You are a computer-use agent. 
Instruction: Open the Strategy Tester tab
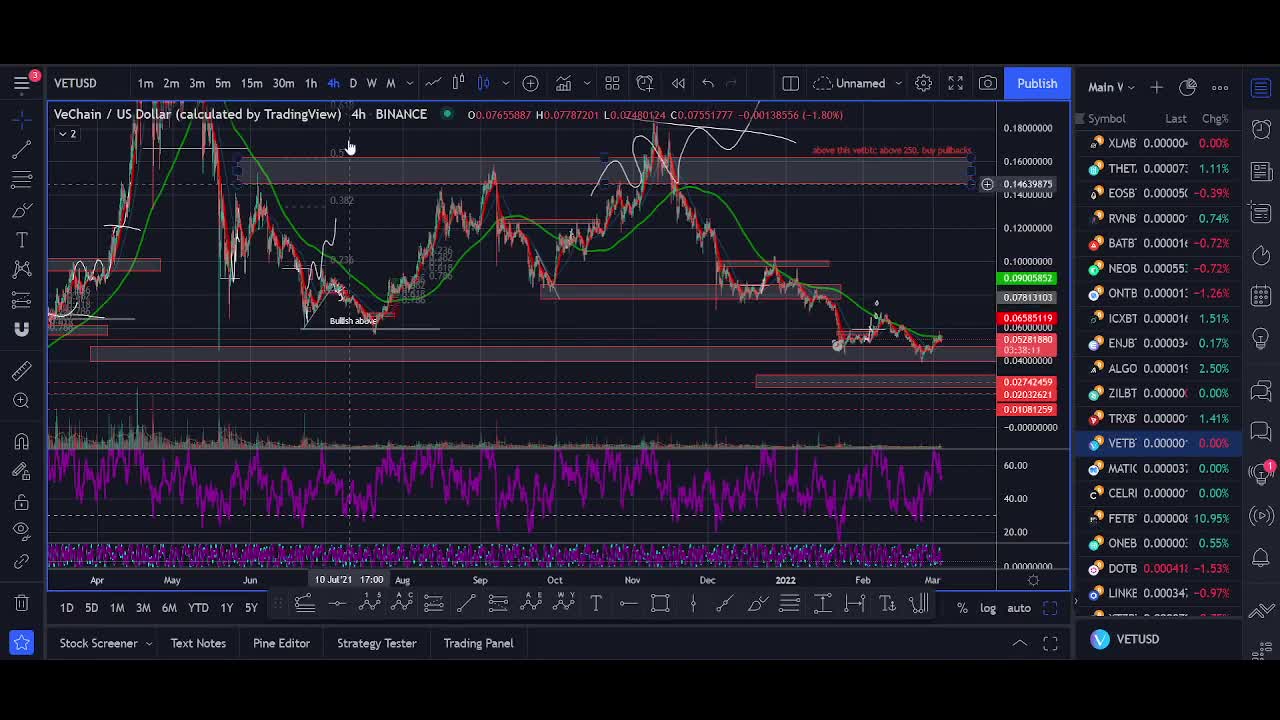coord(376,643)
